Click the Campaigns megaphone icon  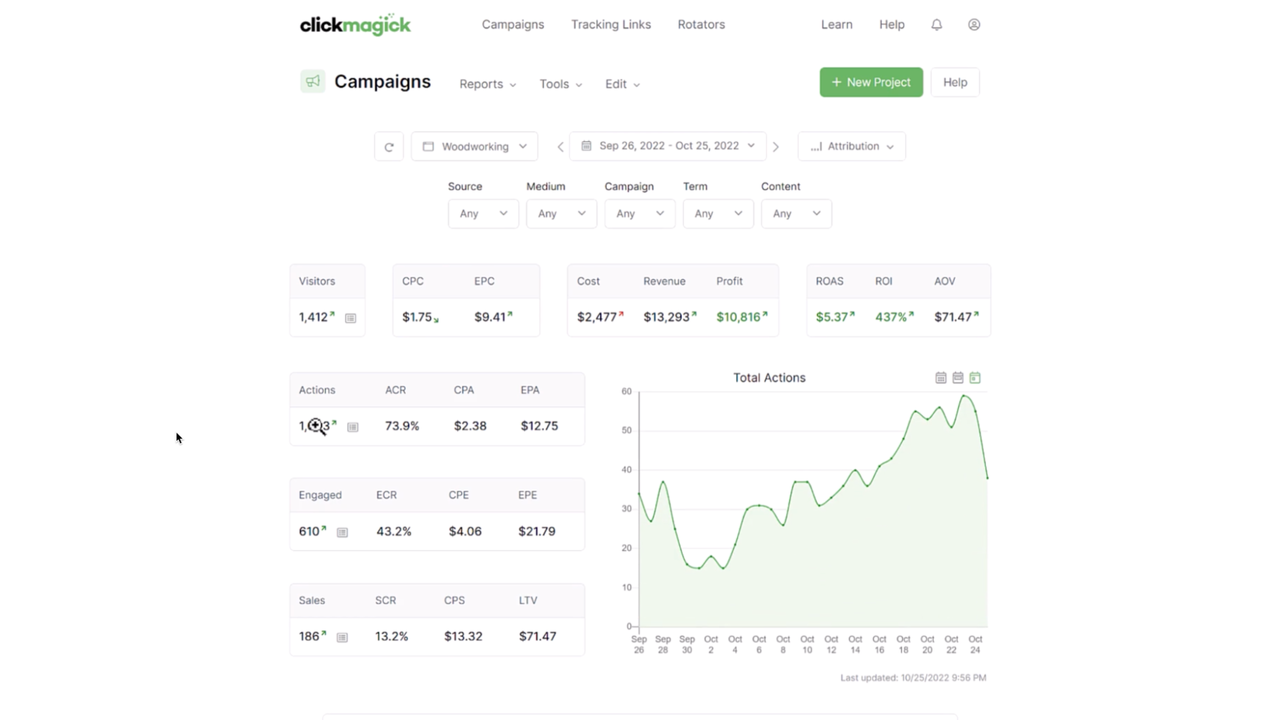tap(313, 82)
